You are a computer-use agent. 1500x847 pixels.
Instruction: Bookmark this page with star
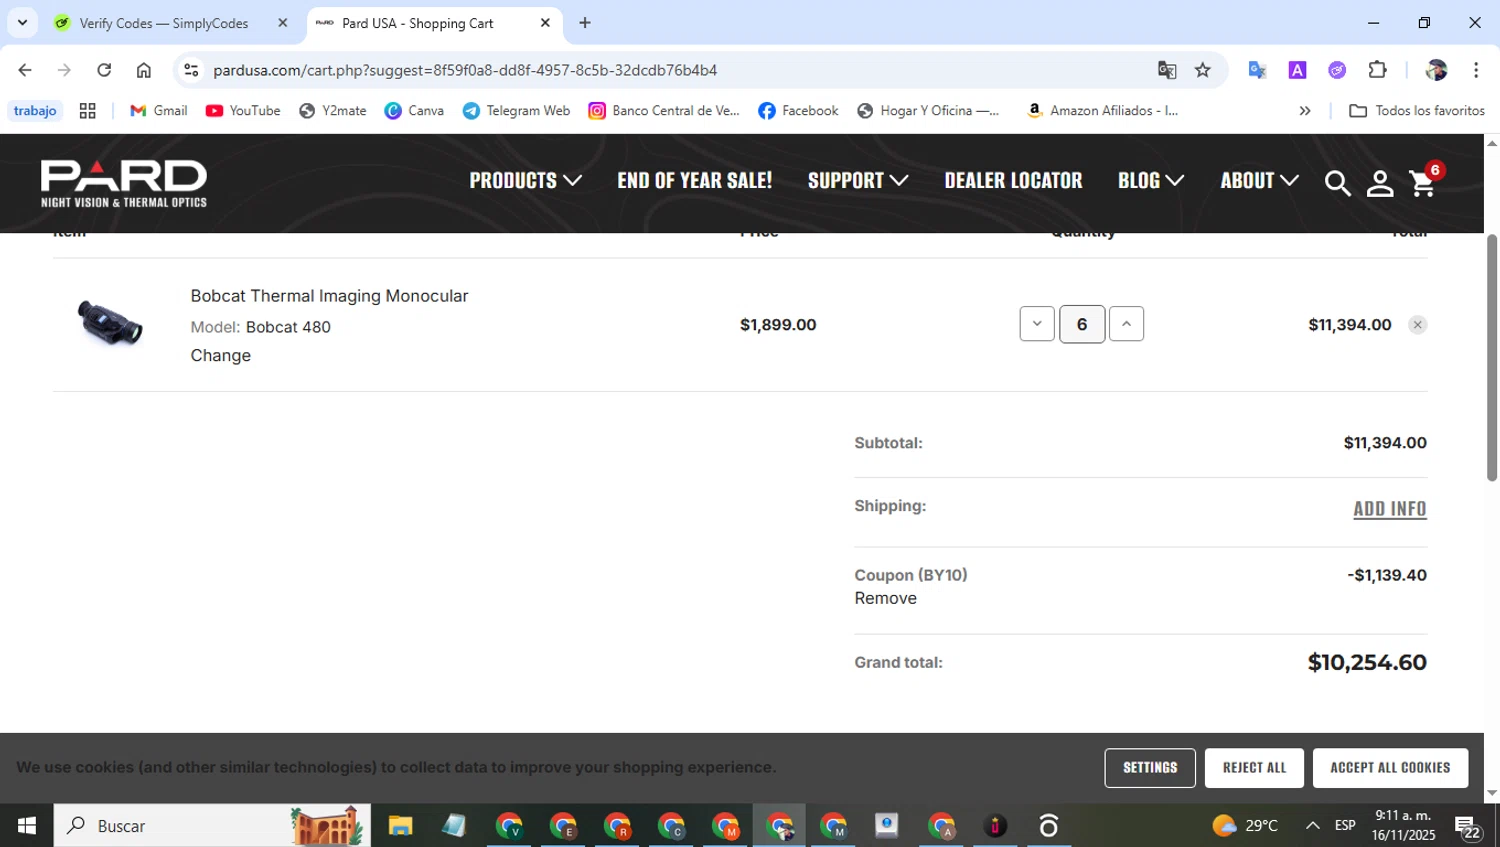click(x=1203, y=70)
